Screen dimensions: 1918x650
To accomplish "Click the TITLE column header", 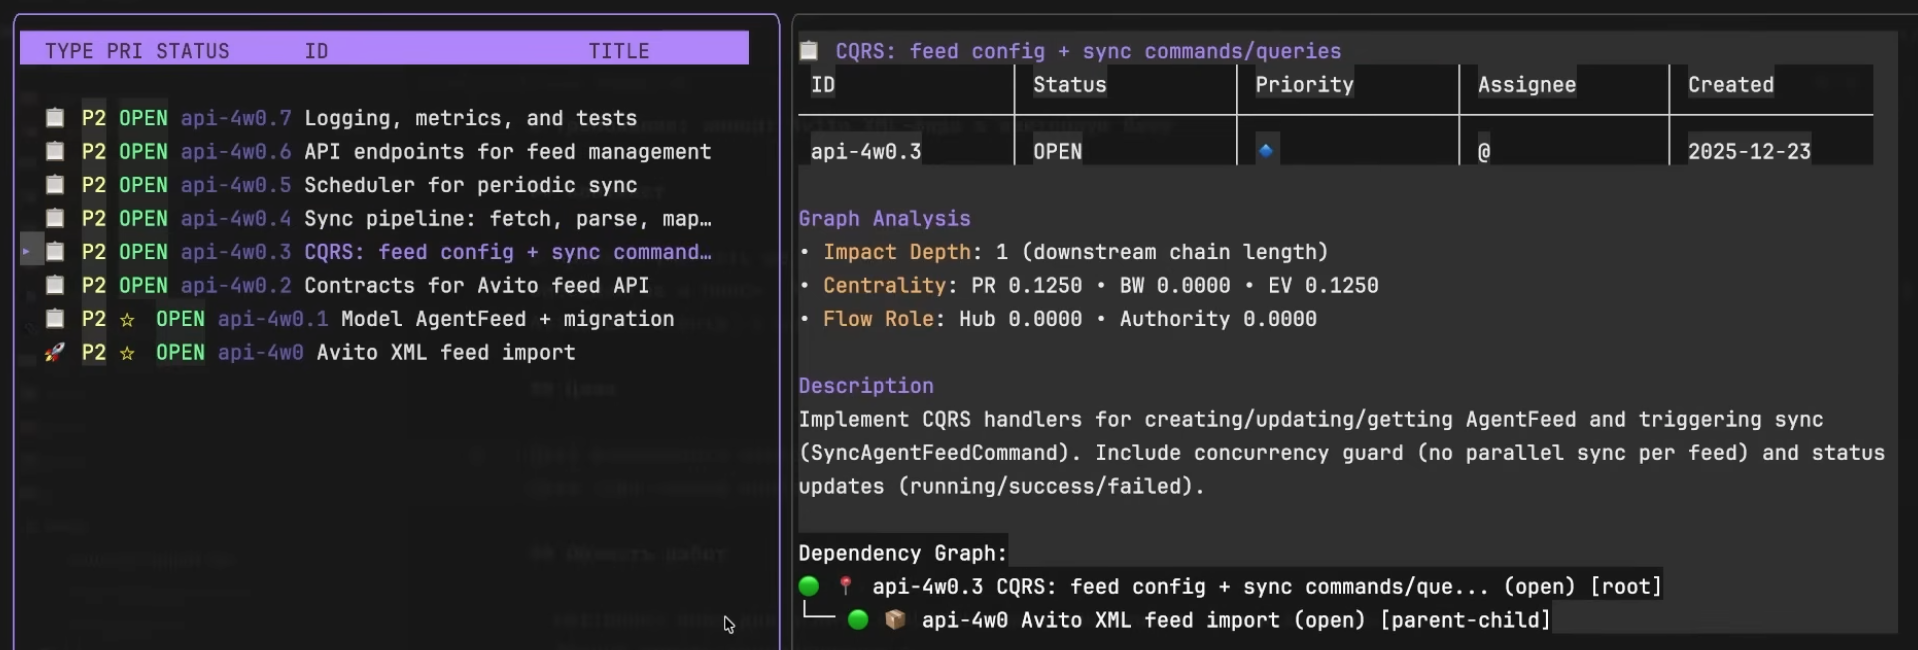I will point(618,51).
